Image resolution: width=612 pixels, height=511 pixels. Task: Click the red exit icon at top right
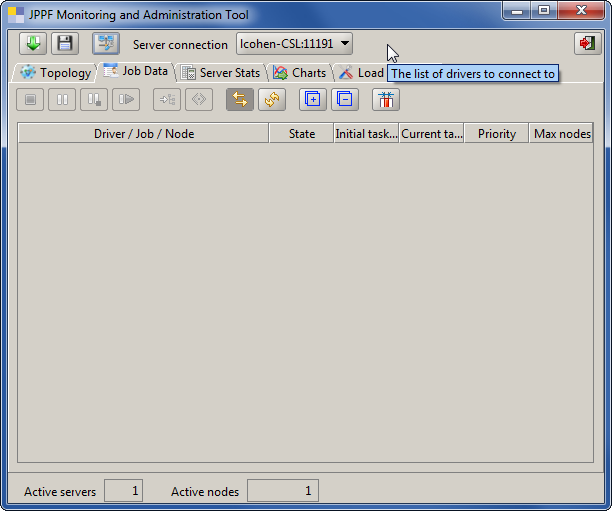point(588,43)
